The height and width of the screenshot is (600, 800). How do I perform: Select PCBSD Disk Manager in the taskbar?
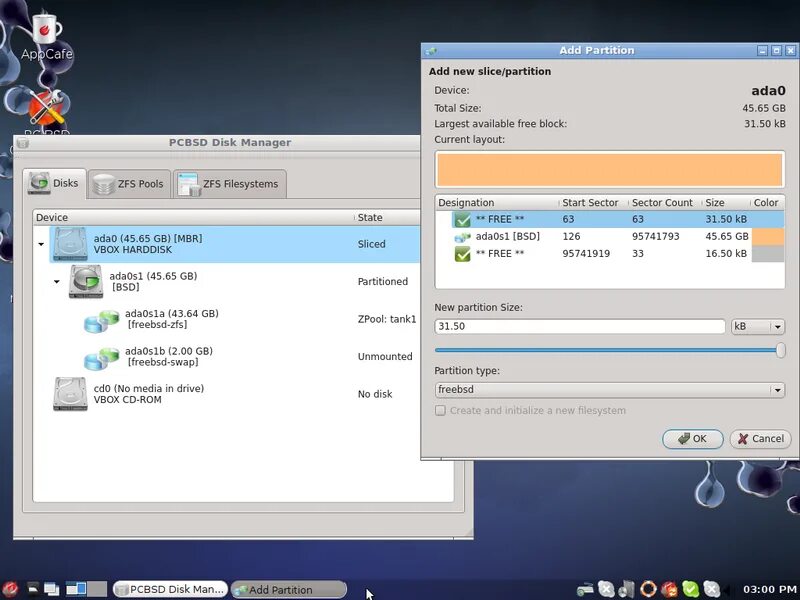[170, 589]
